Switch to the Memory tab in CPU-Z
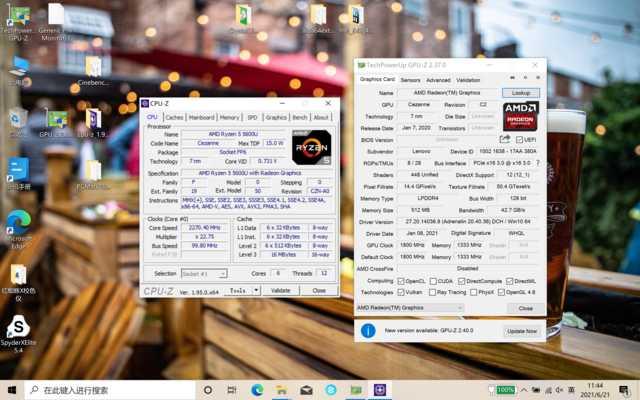 pos(229,118)
